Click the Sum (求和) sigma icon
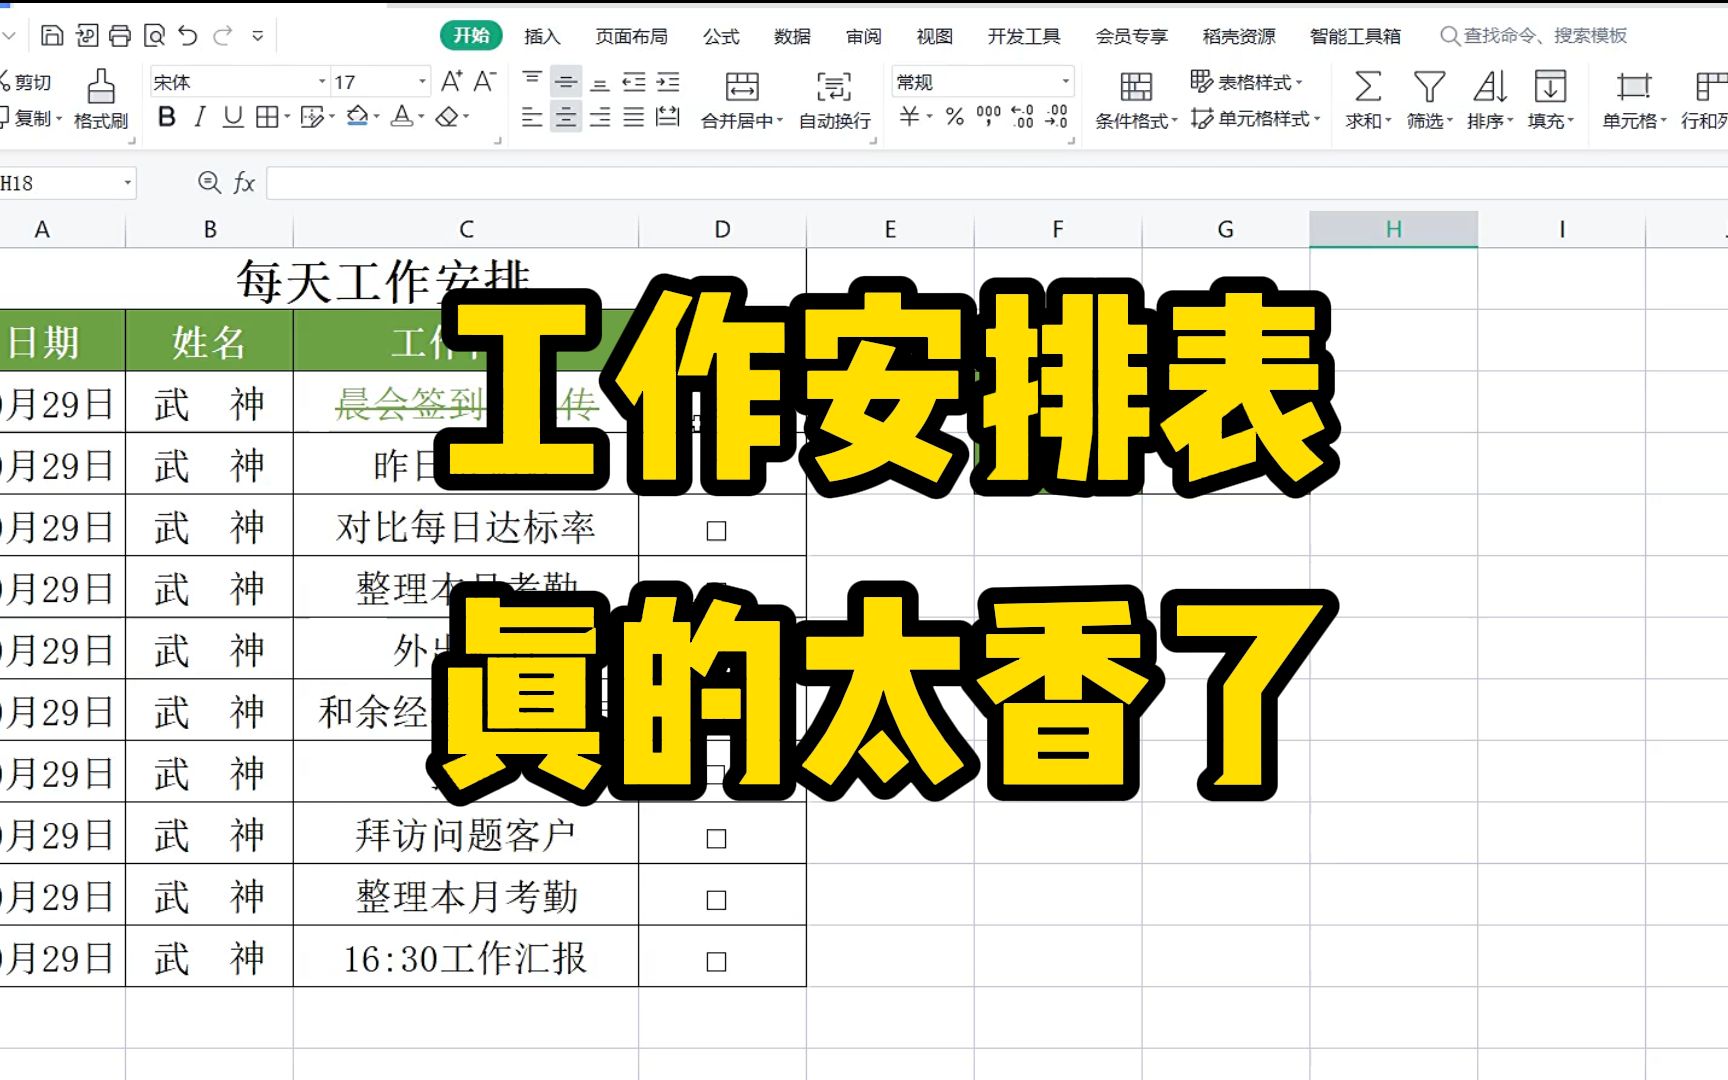Screen dimensions: 1728x1080 click(x=1368, y=87)
